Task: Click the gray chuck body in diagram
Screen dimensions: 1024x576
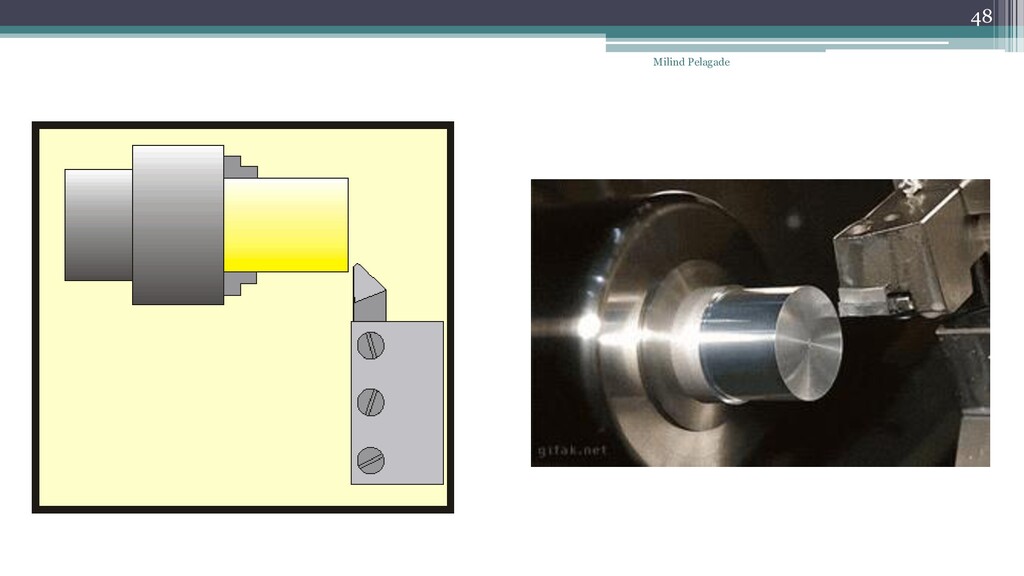Action: (178, 225)
